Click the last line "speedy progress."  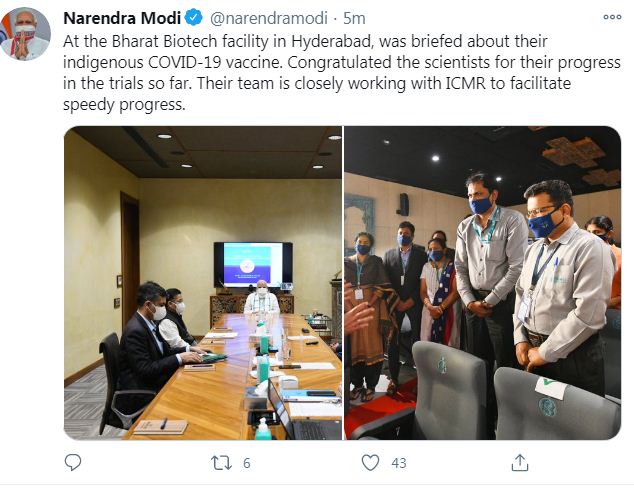click(x=124, y=105)
